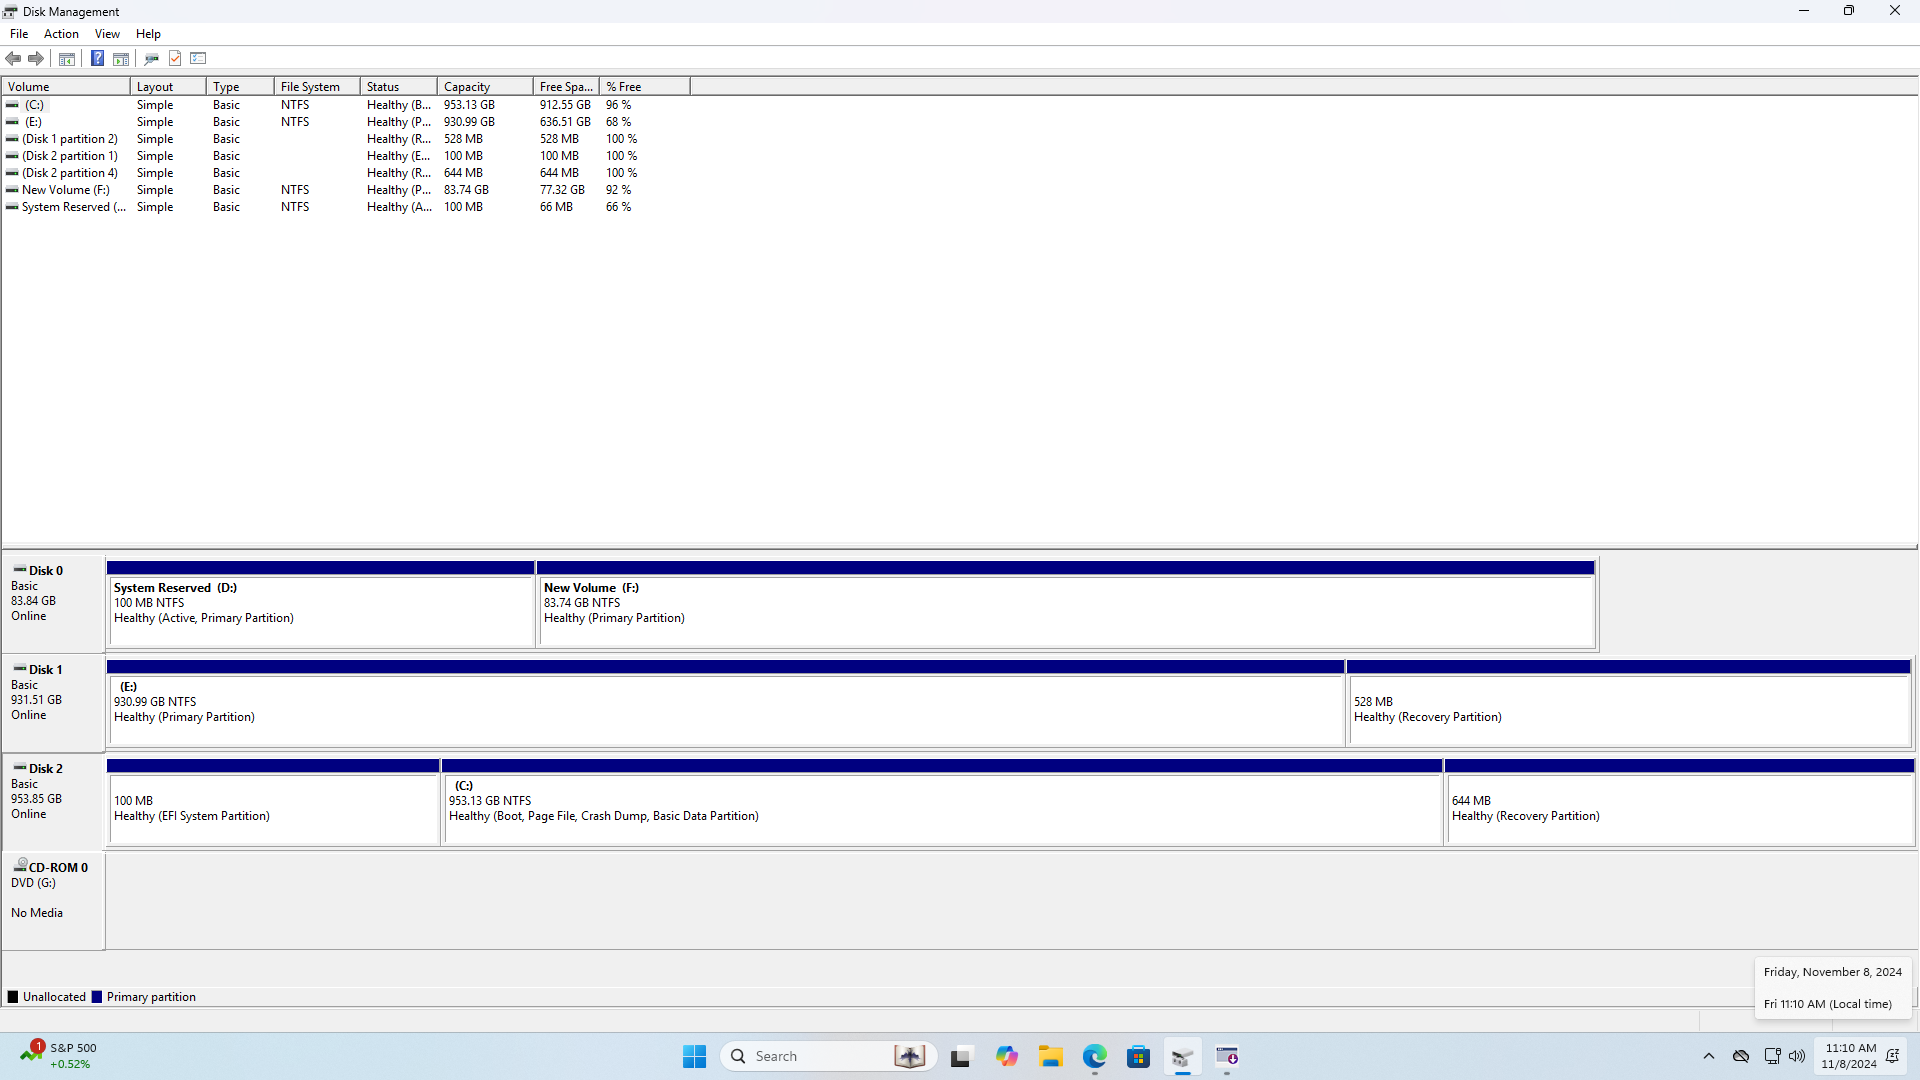Open Copilot from the taskbar

(1006, 1056)
